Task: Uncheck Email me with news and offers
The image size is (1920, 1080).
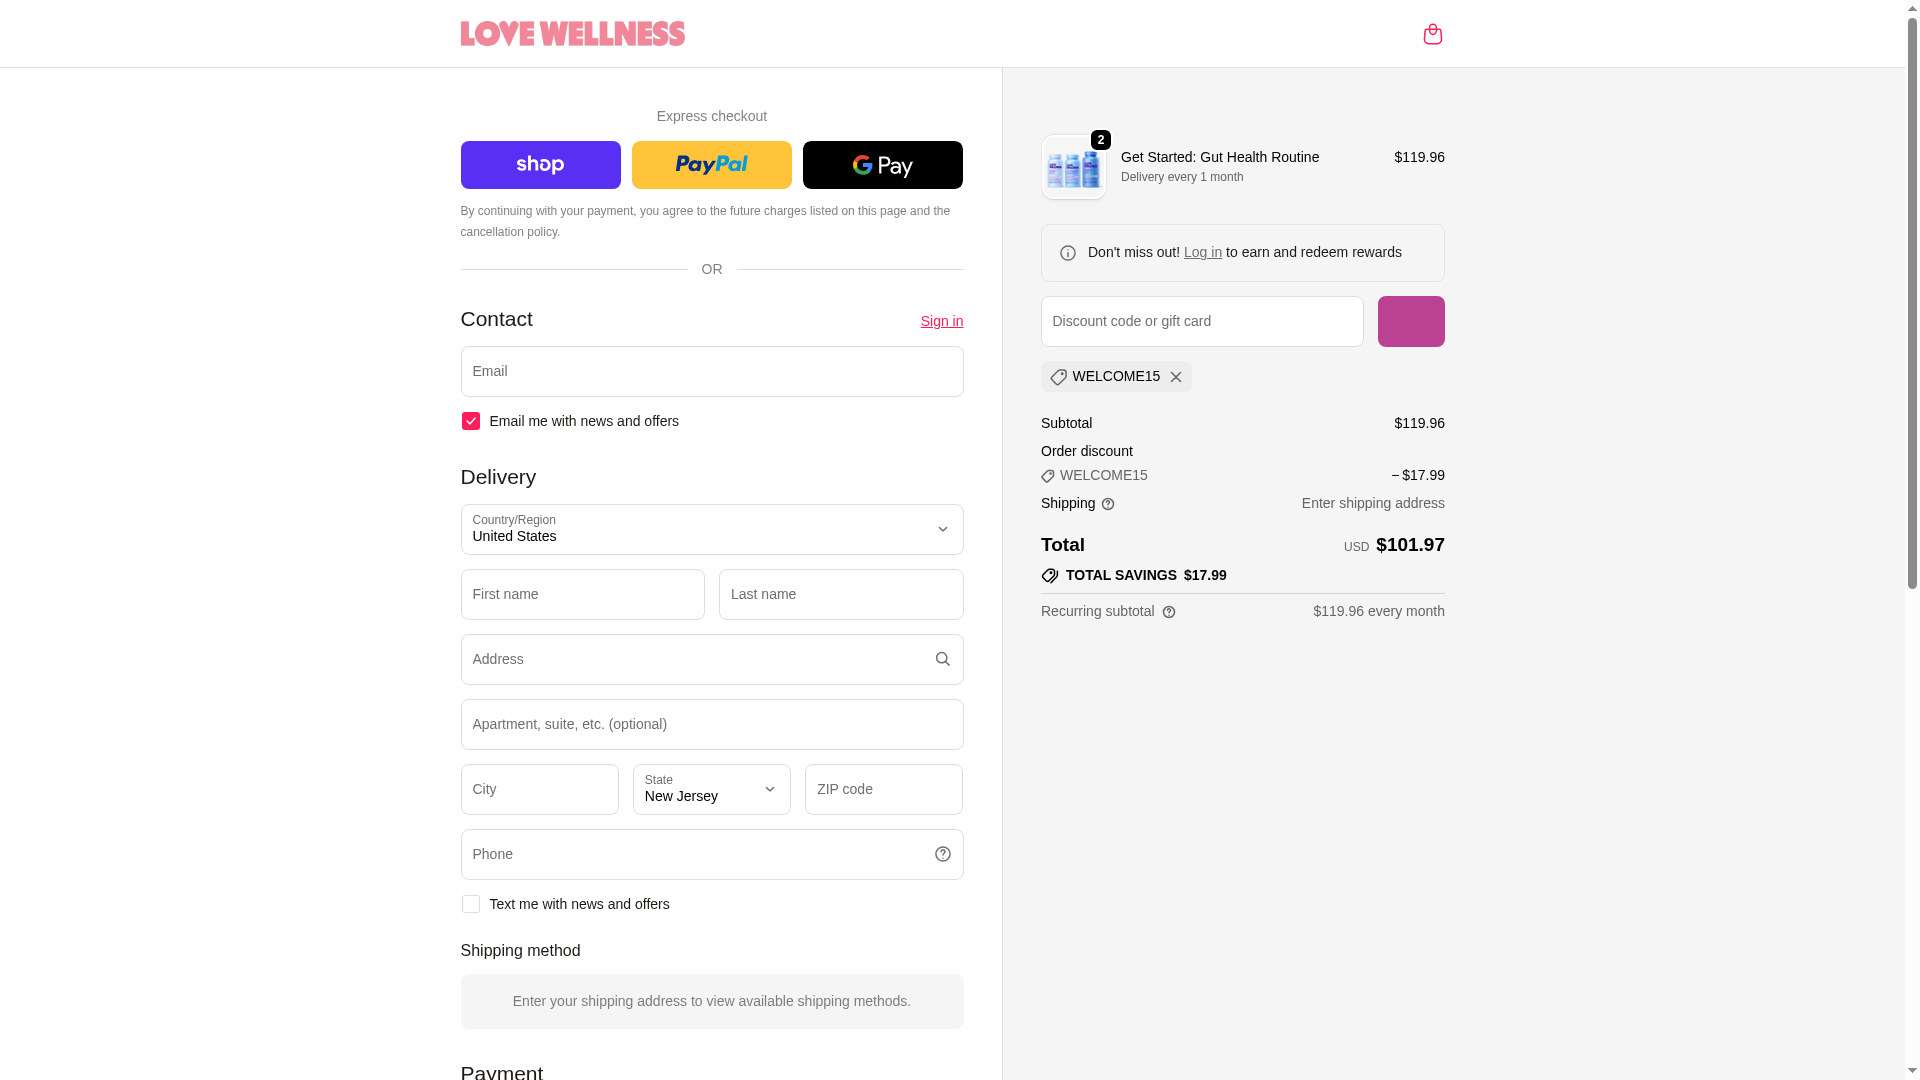Action: [x=470, y=421]
